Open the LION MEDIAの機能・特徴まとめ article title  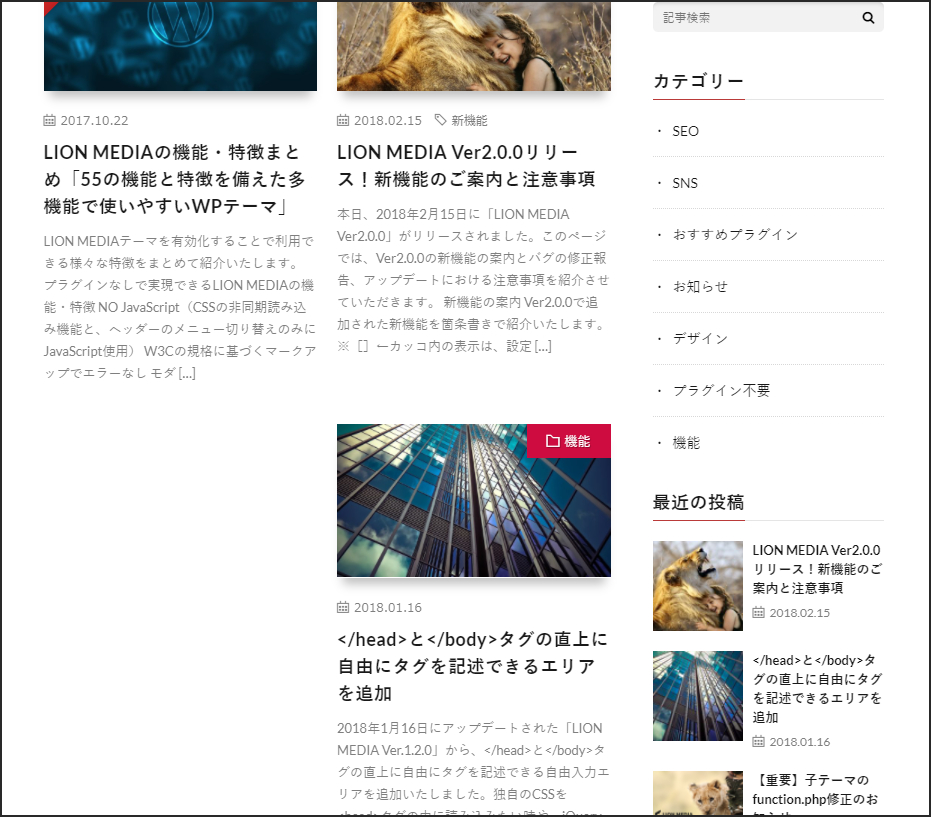(x=175, y=179)
